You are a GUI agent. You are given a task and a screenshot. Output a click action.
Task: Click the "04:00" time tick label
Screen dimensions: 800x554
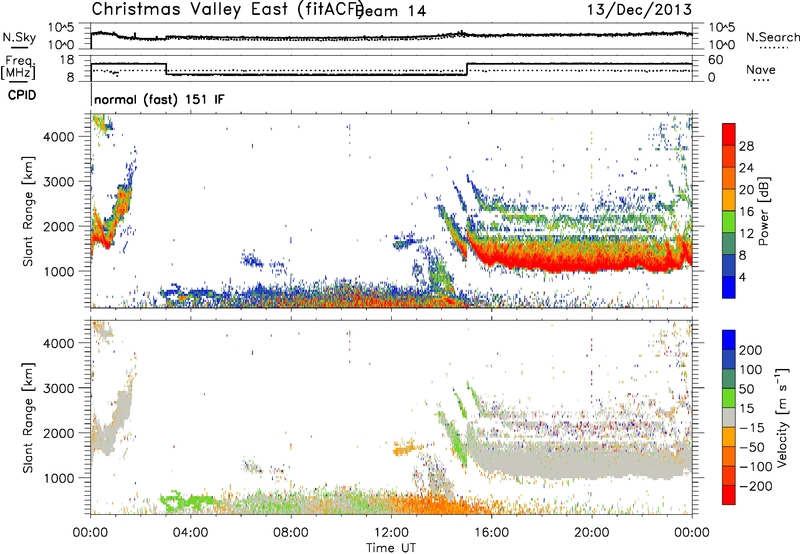(190, 533)
